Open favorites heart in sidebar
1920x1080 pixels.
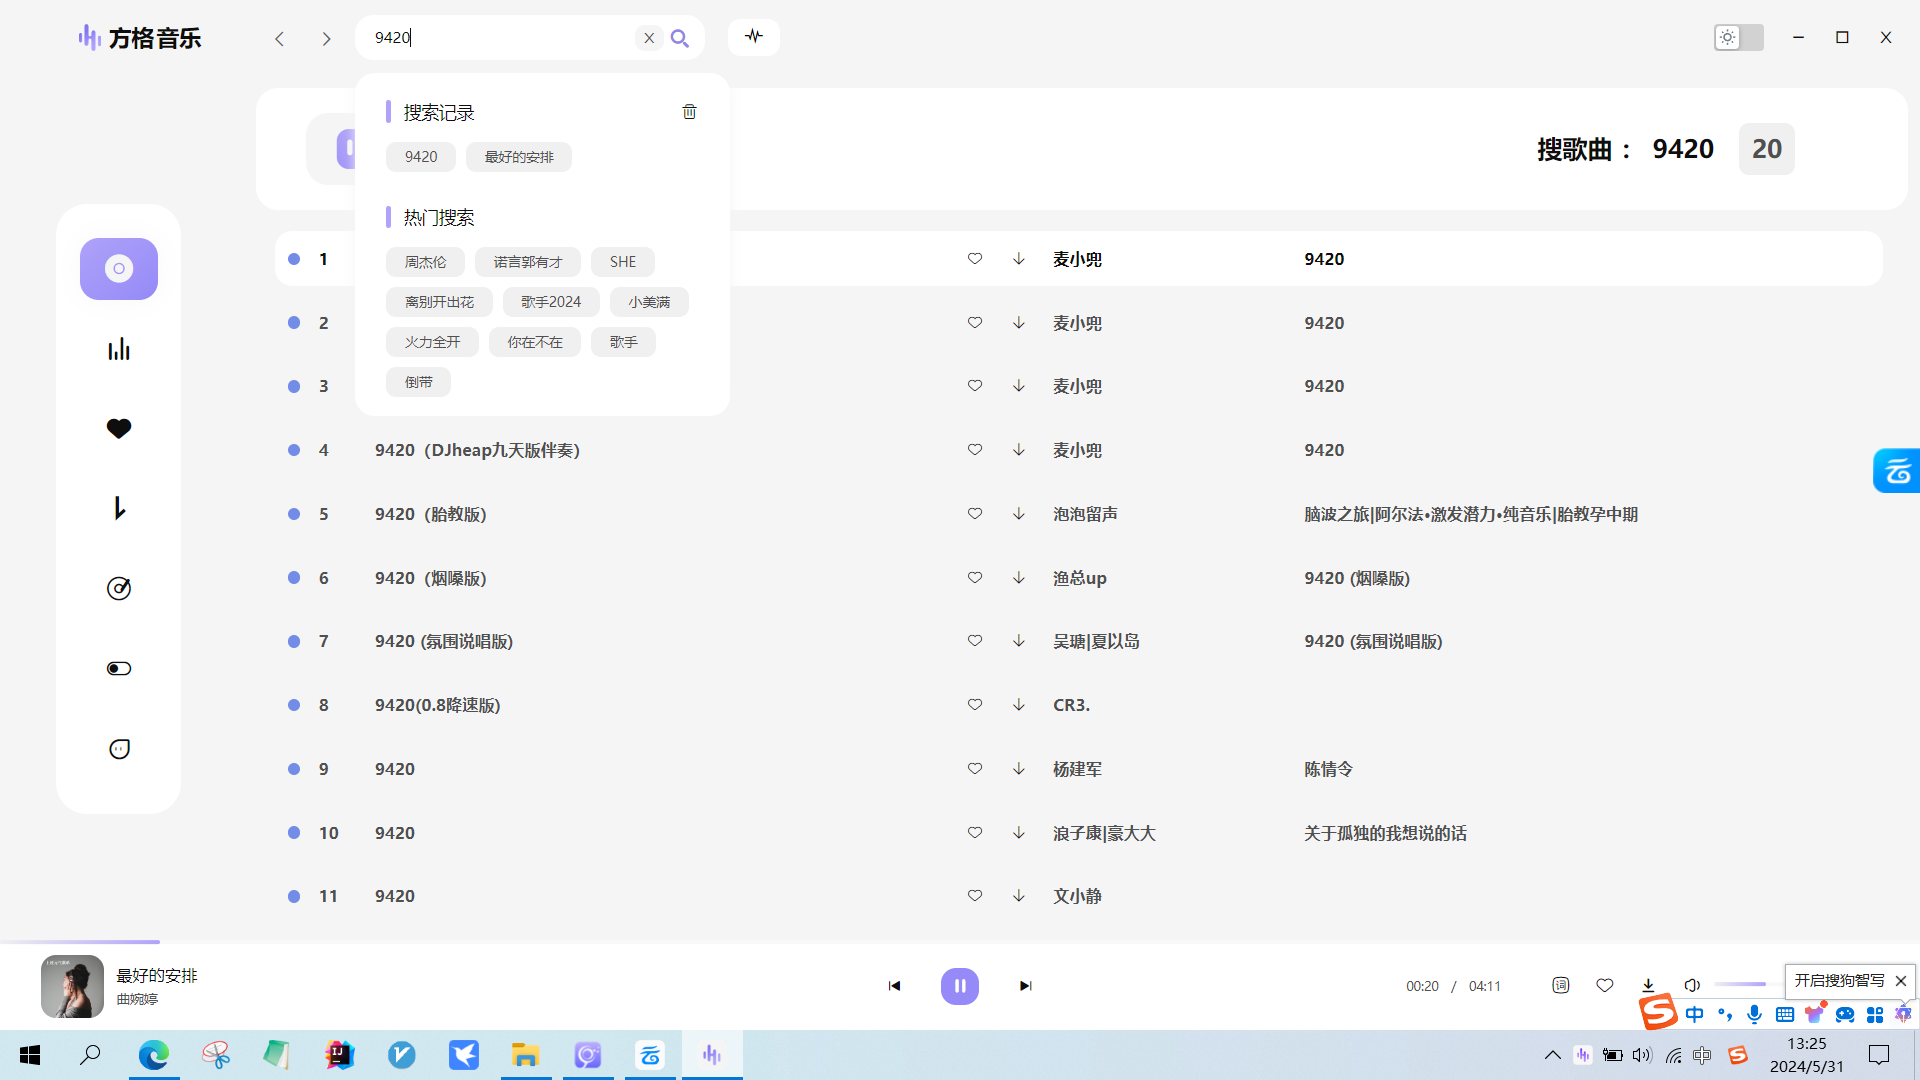click(119, 428)
